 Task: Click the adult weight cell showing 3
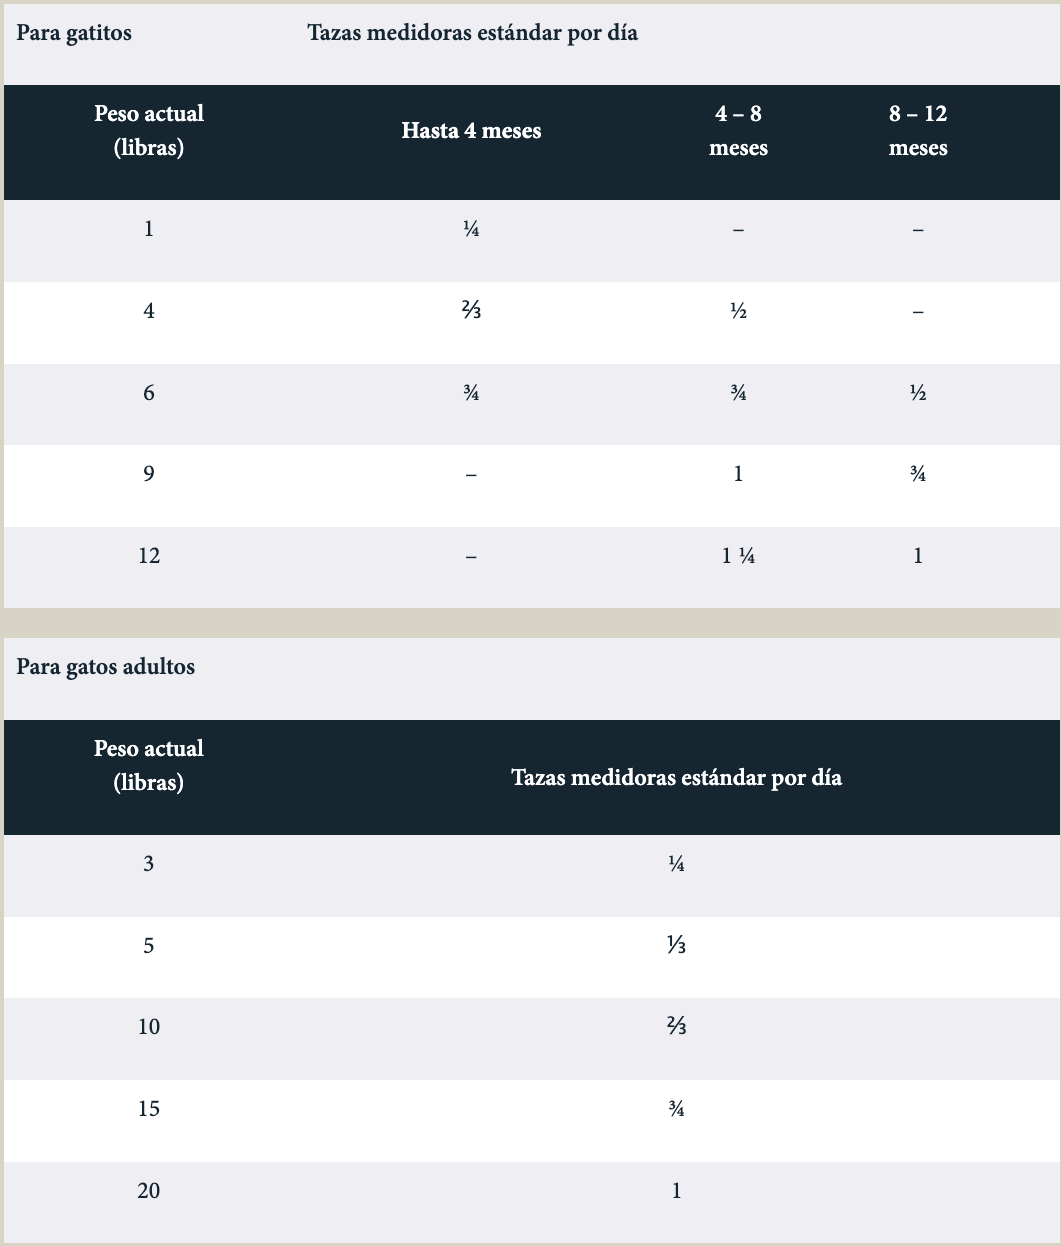(149, 864)
